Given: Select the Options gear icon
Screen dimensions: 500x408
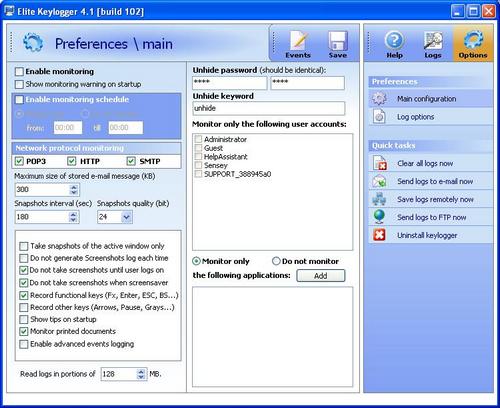Looking at the screenshot, I should click(473, 40).
